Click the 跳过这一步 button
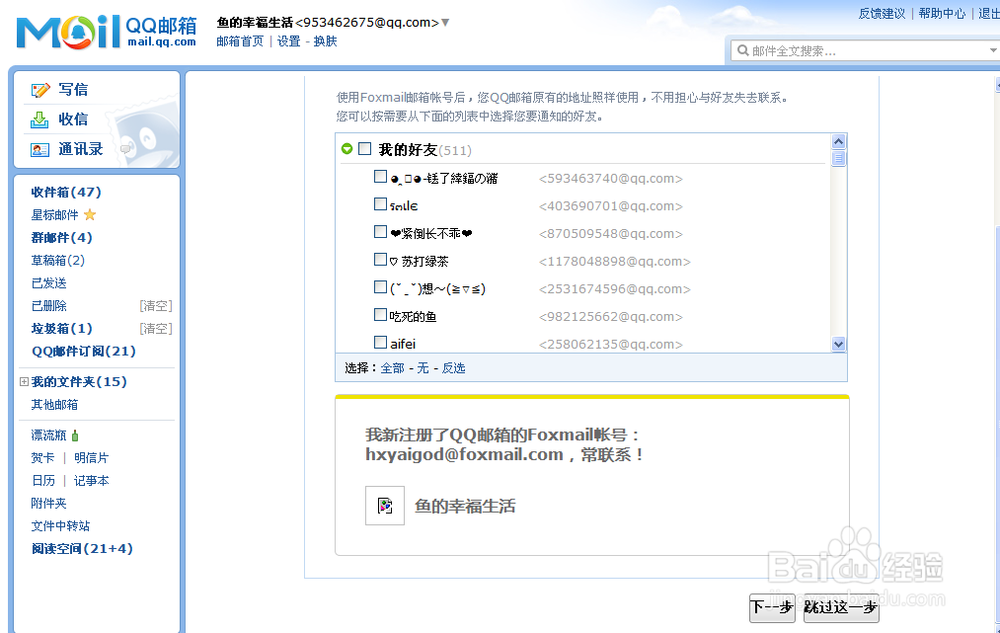Image resolution: width=1000 pixels, height=633 pixels. point(841,607)
